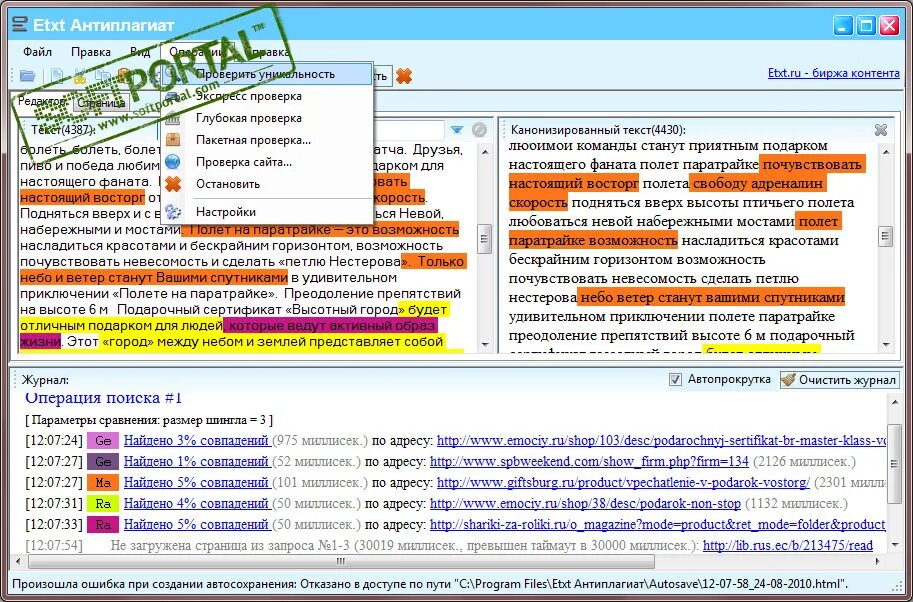The width and height of the screenshot is (913, 602).
Task: Open Найдено 4% совпадений link
Action: tap(196, 503)
